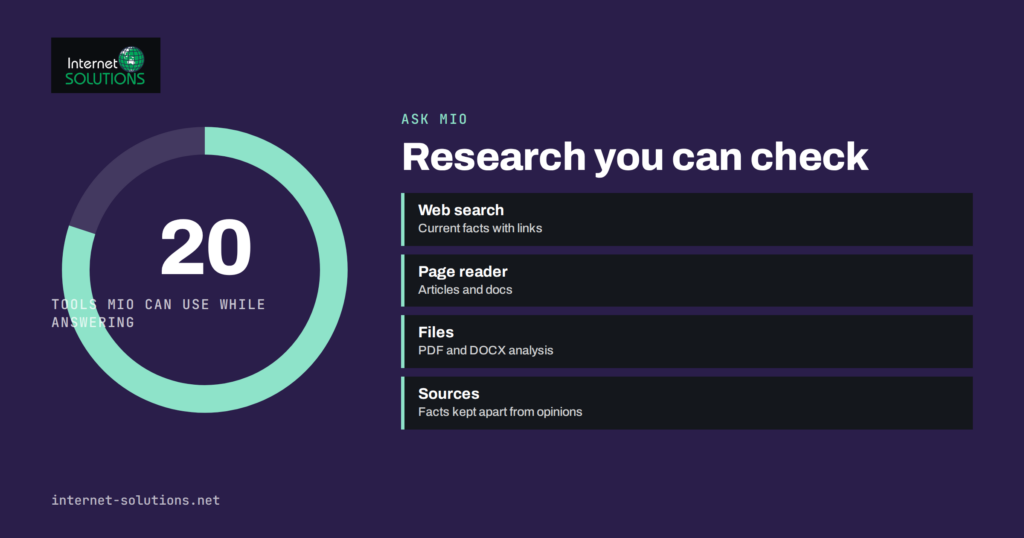Select the 'Web search' card title

(461, 210)
